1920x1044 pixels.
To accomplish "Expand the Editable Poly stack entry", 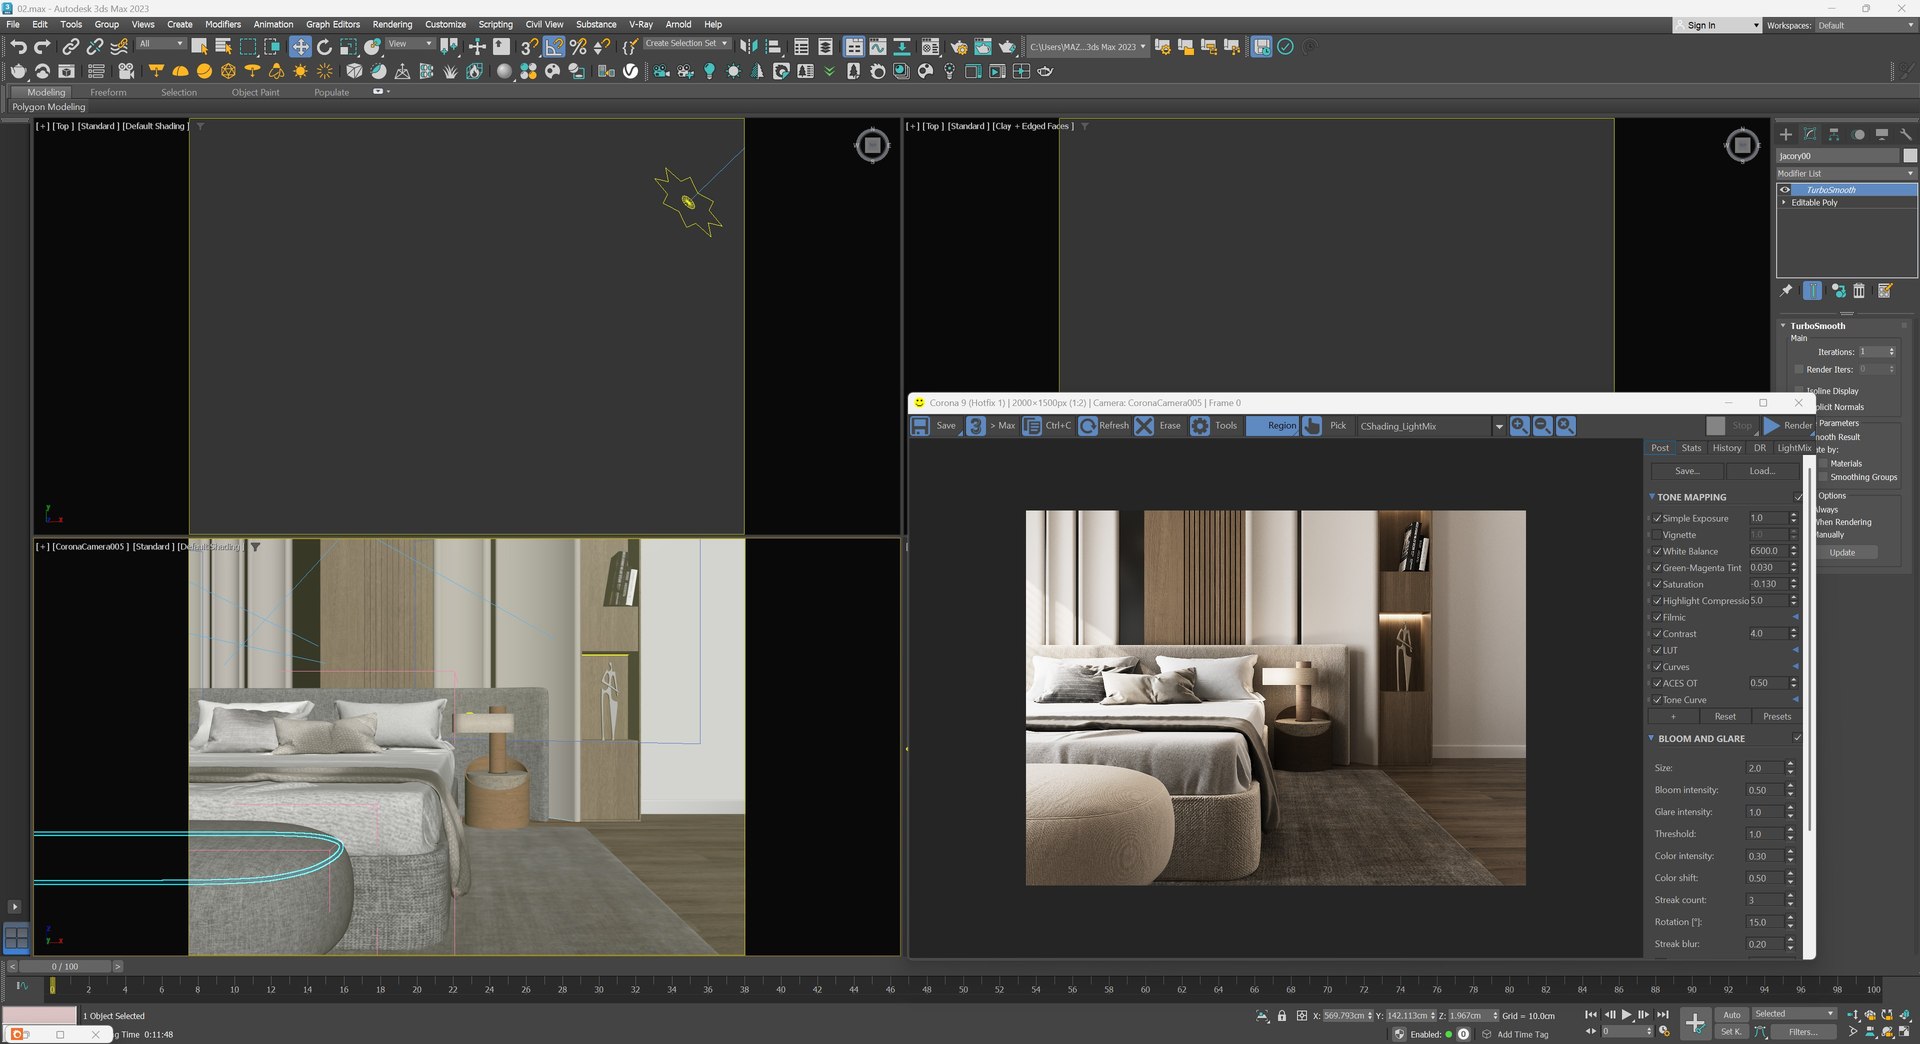I will pyautogui.click(x=1784, y=203).
